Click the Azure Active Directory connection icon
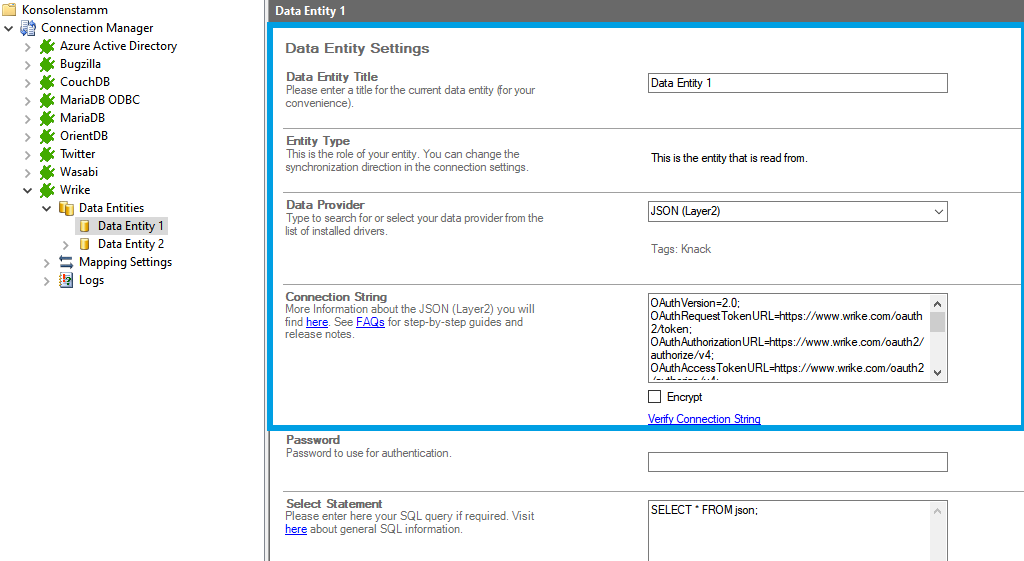 point(47,46)
